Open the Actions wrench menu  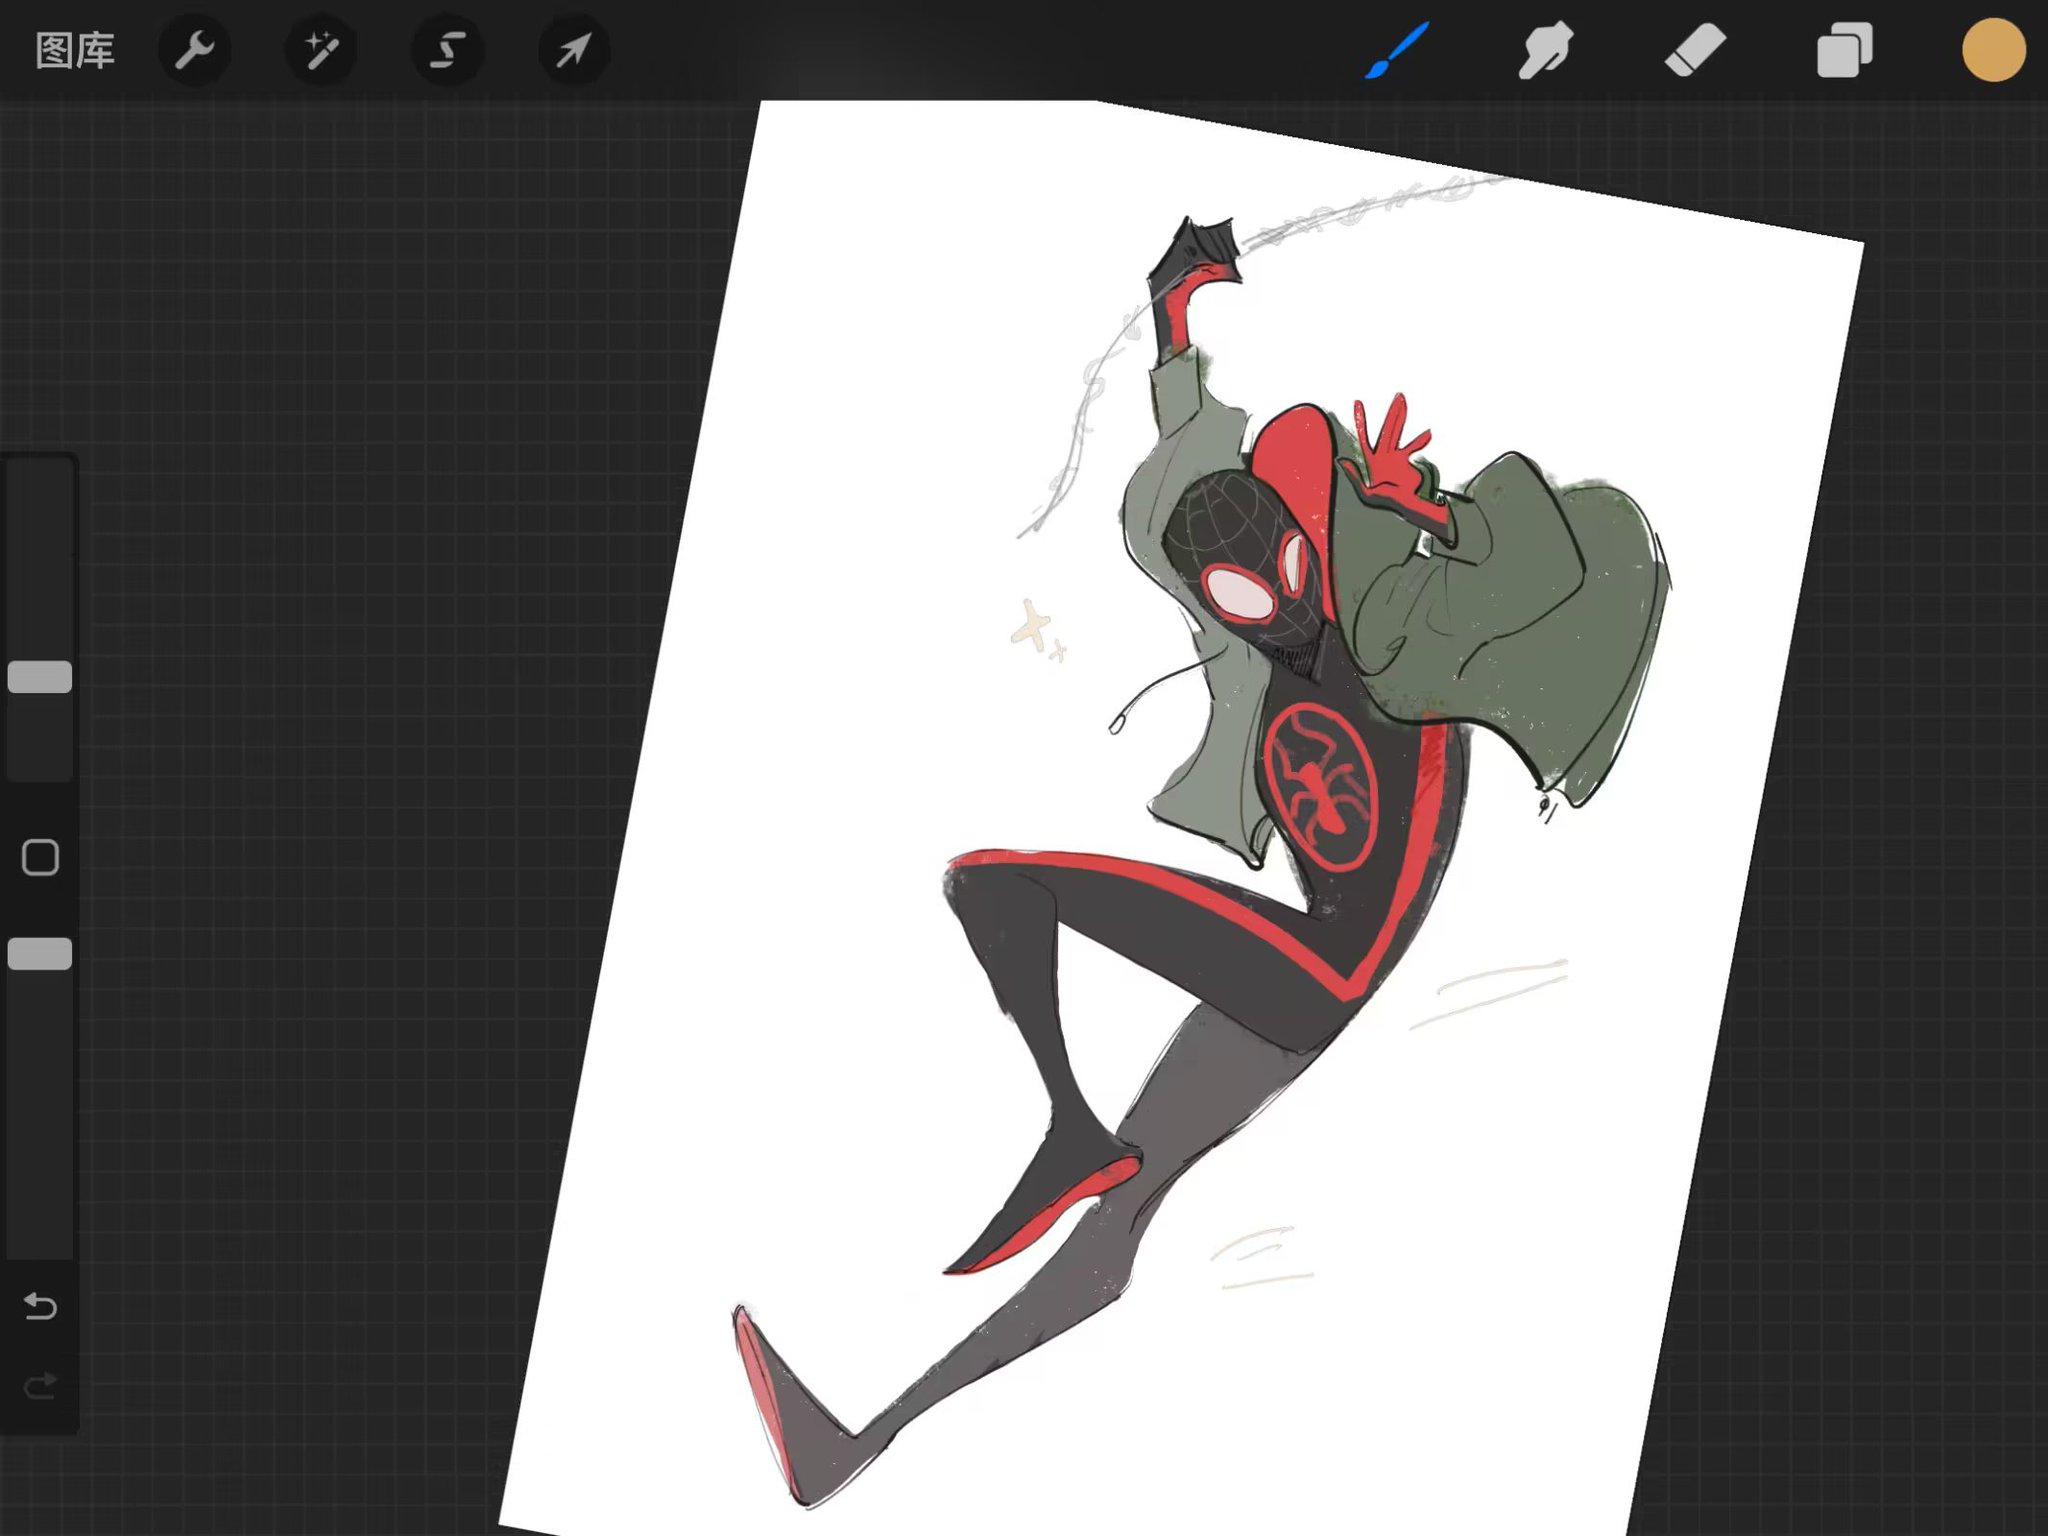[x=195, y=50]
